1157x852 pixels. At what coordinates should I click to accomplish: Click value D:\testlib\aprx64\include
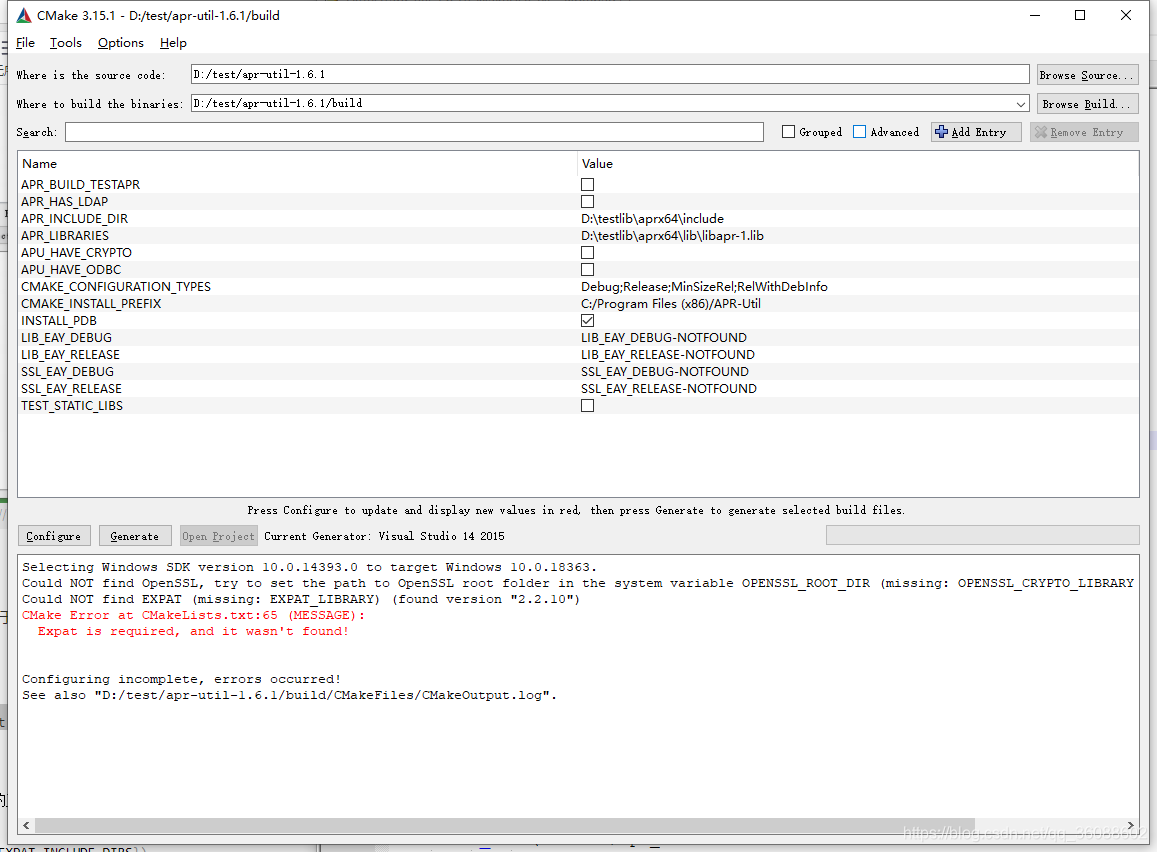[652, 218]
